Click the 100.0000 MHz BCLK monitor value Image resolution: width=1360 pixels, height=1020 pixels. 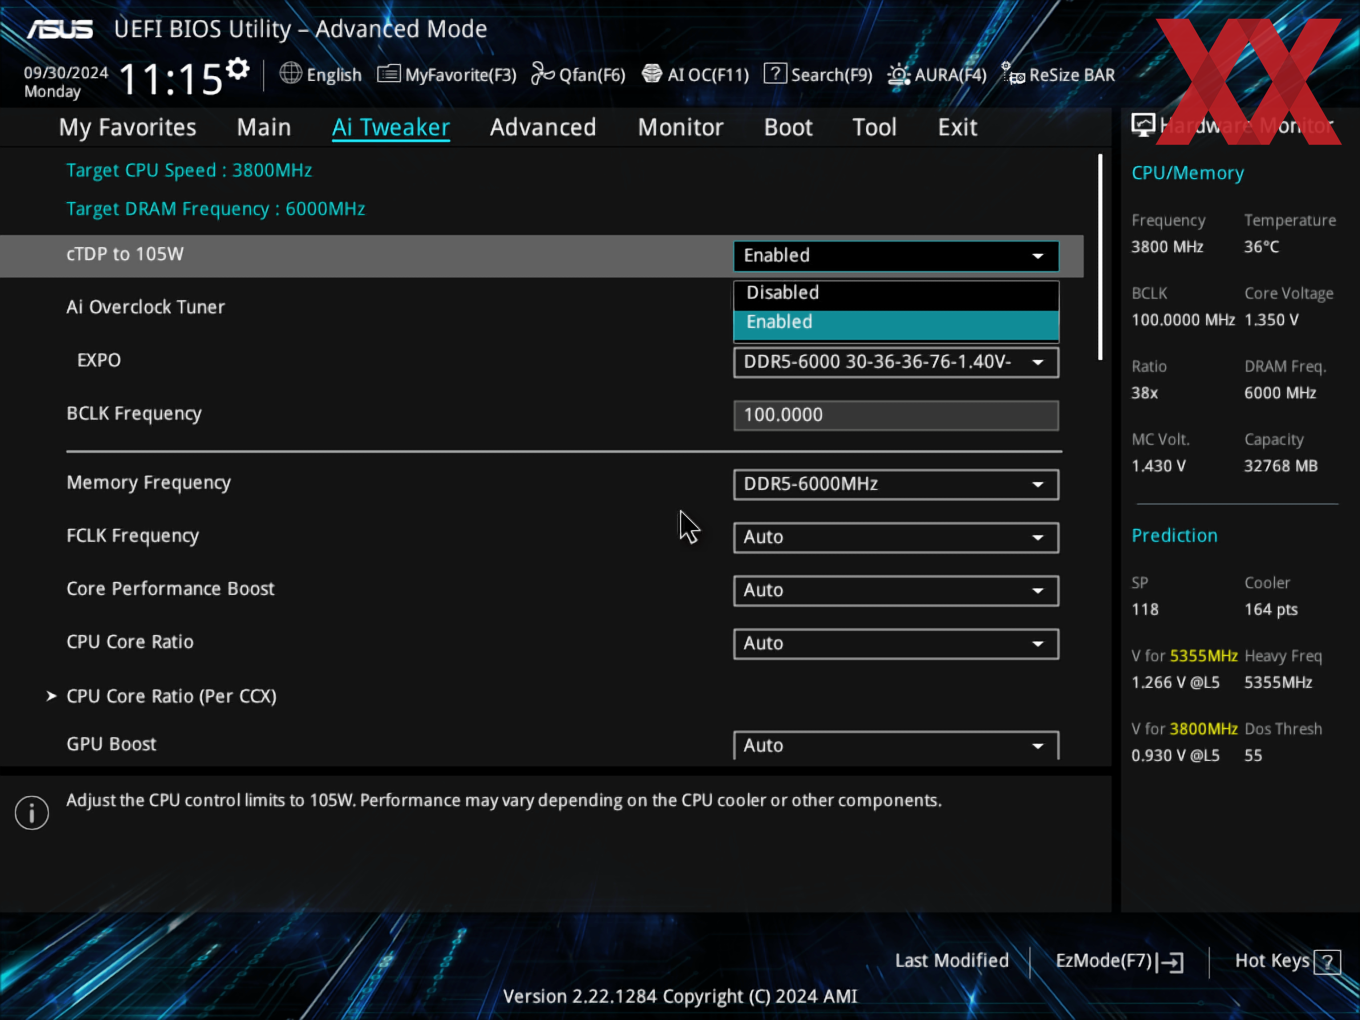pos(1183,320)
